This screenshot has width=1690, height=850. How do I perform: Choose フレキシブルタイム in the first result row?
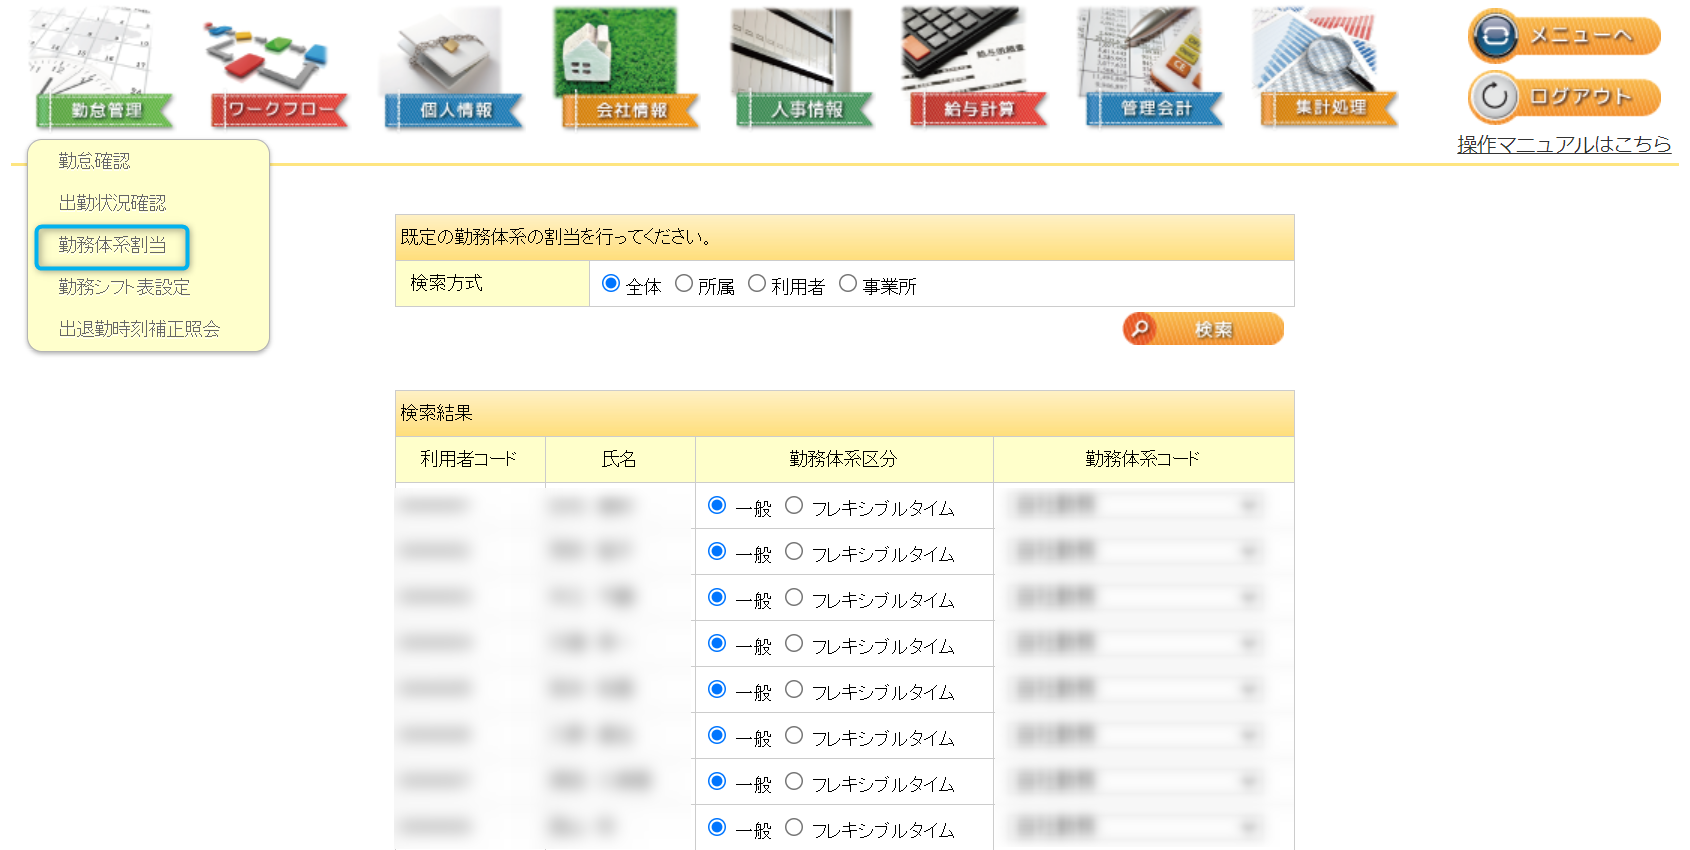pos(794,506)
